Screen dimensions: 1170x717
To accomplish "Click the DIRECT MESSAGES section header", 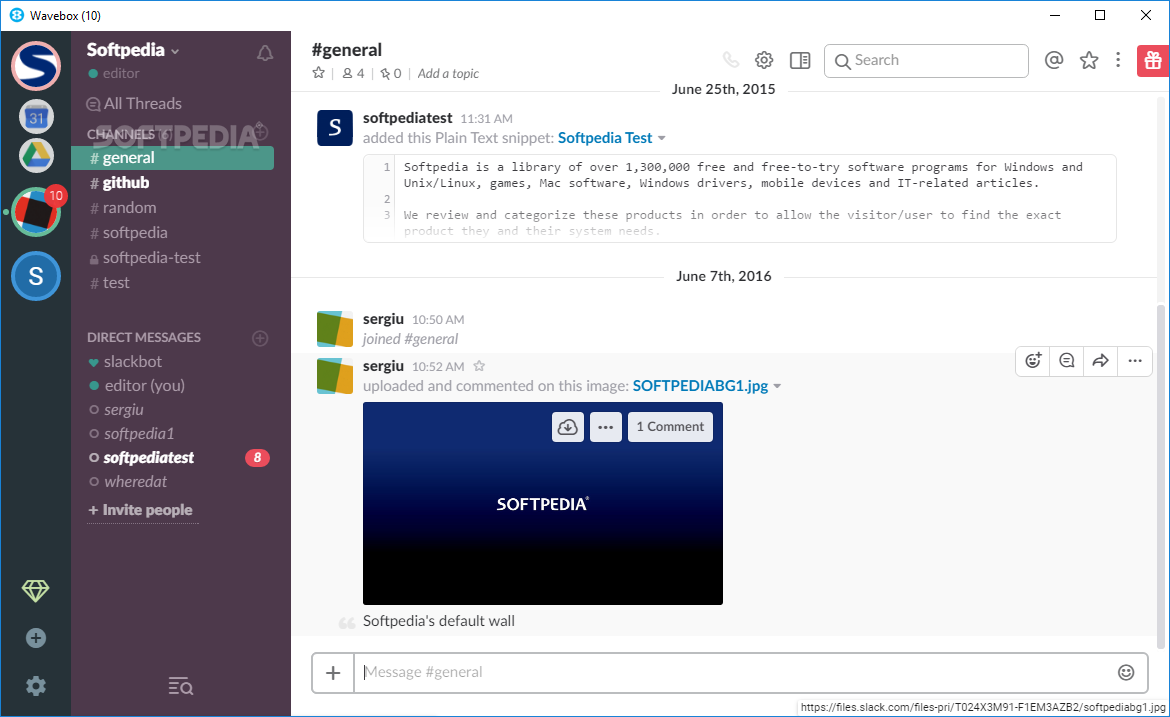I will [x=144, y=337].
